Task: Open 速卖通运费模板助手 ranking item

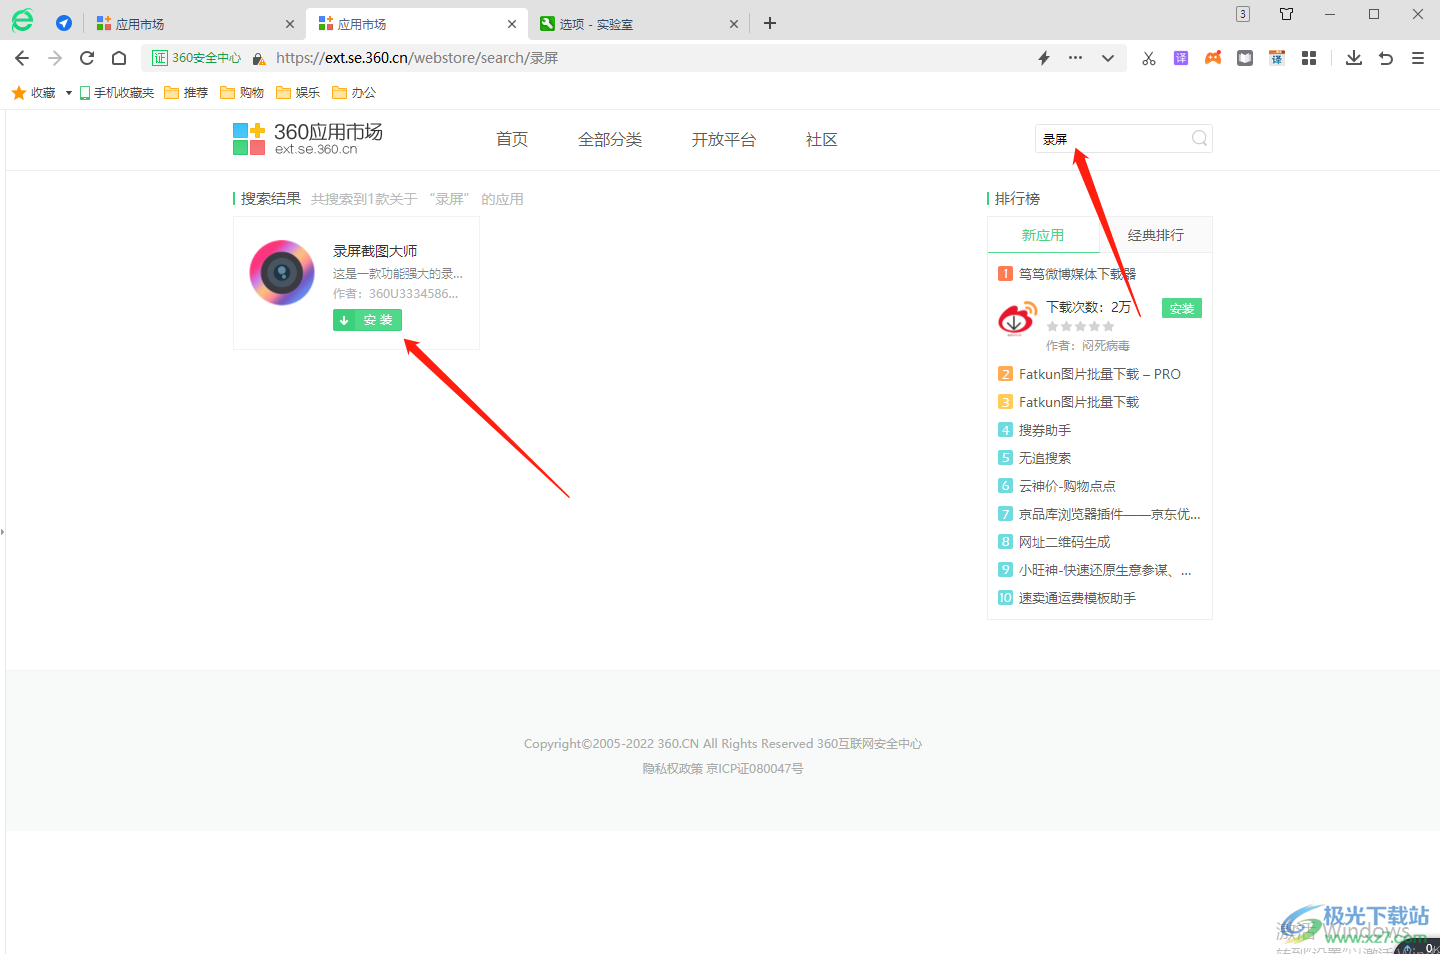Action: [1077, 598]
